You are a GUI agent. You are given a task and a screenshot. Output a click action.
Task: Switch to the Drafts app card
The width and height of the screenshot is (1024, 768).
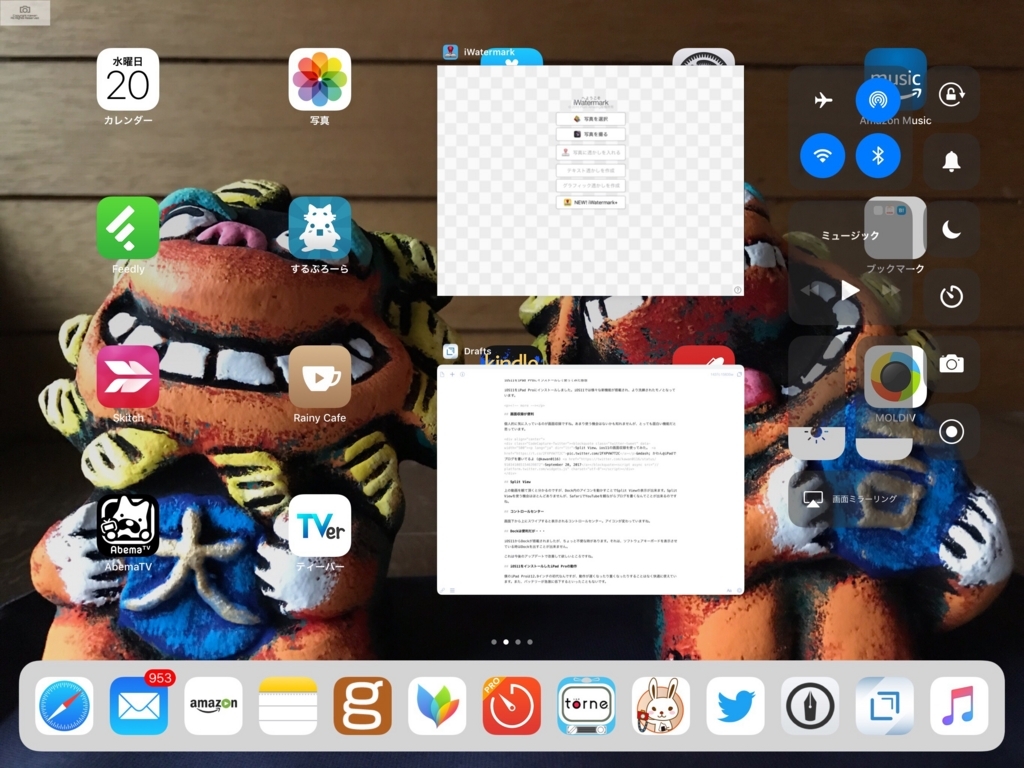590,479
